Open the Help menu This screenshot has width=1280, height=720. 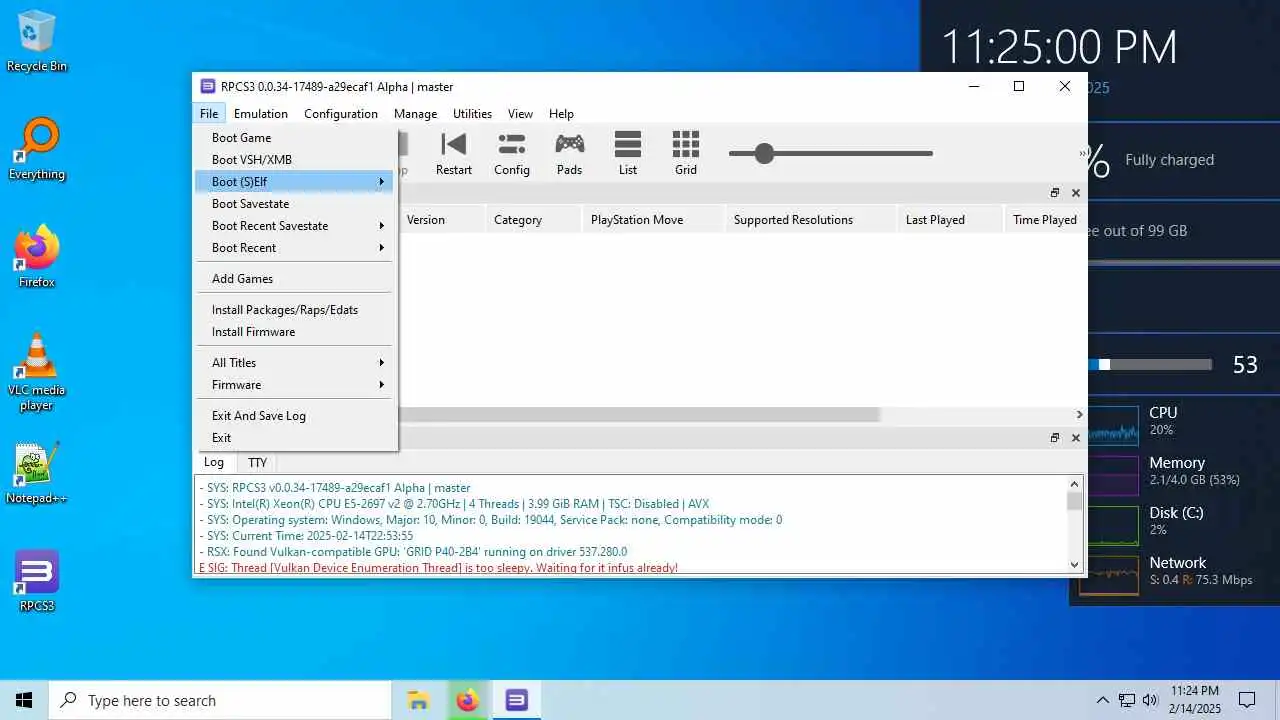561,114
